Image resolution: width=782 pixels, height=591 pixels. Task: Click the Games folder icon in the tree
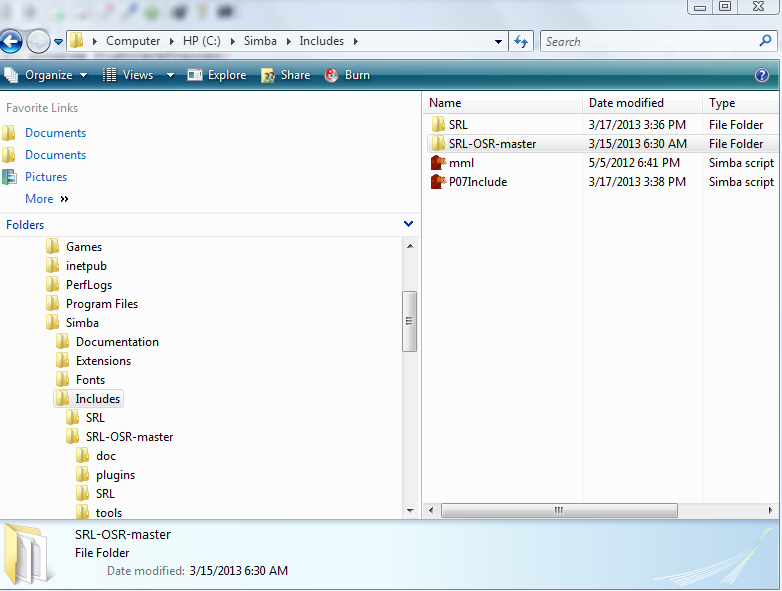(52, 247)
